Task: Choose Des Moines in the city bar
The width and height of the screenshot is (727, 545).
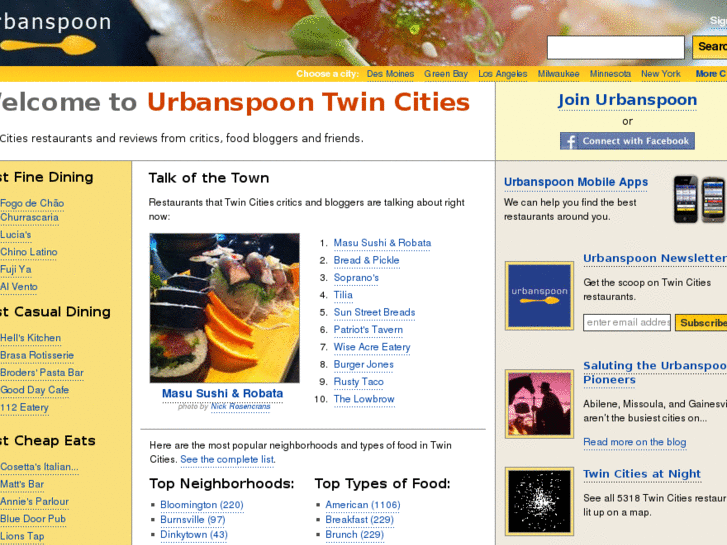Action: (x=390, y=74)
